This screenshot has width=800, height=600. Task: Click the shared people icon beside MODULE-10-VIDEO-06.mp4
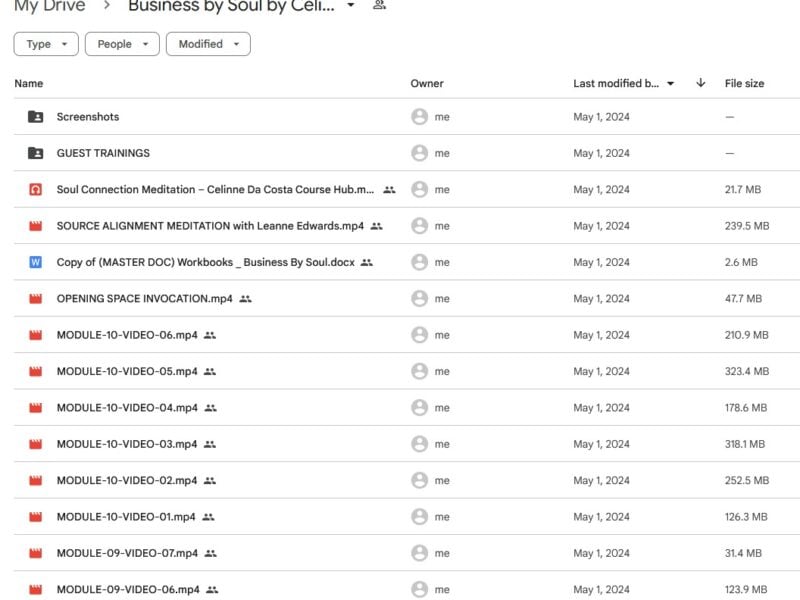coord(210,335)
